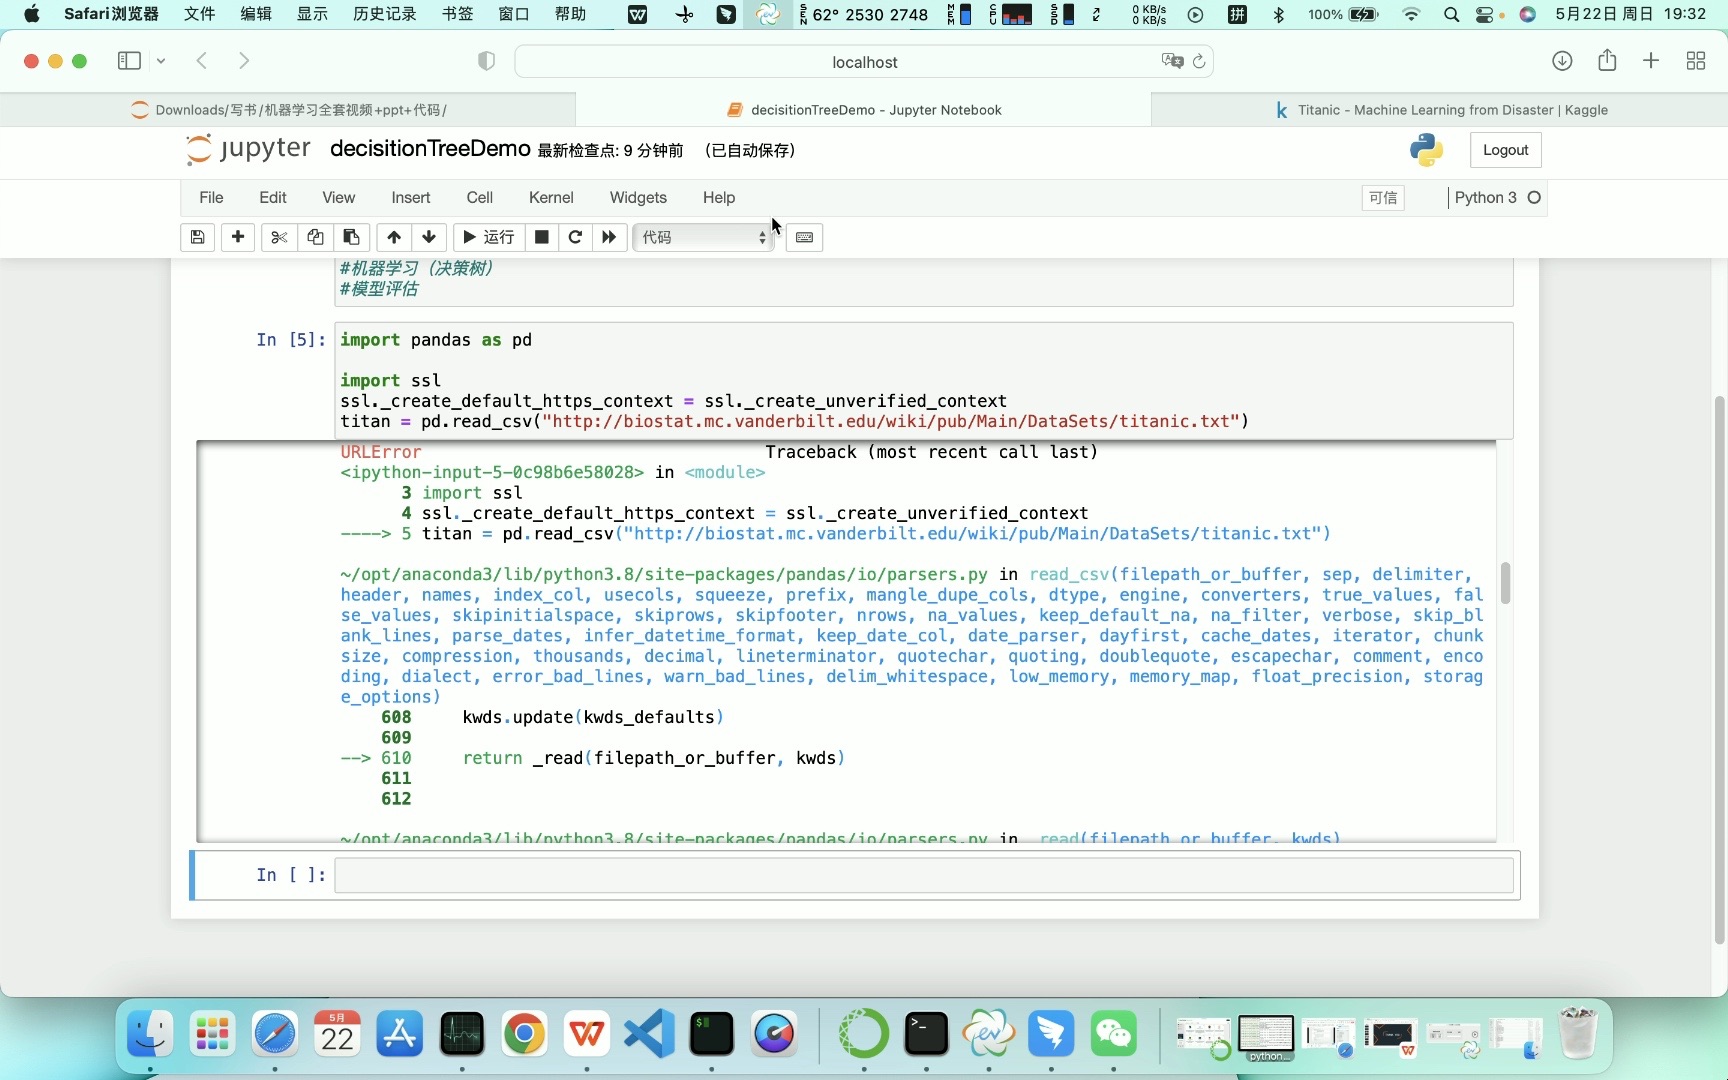Open the command palette keyboard icon
Screen dimensions: 1728x1080
(805, 237)
